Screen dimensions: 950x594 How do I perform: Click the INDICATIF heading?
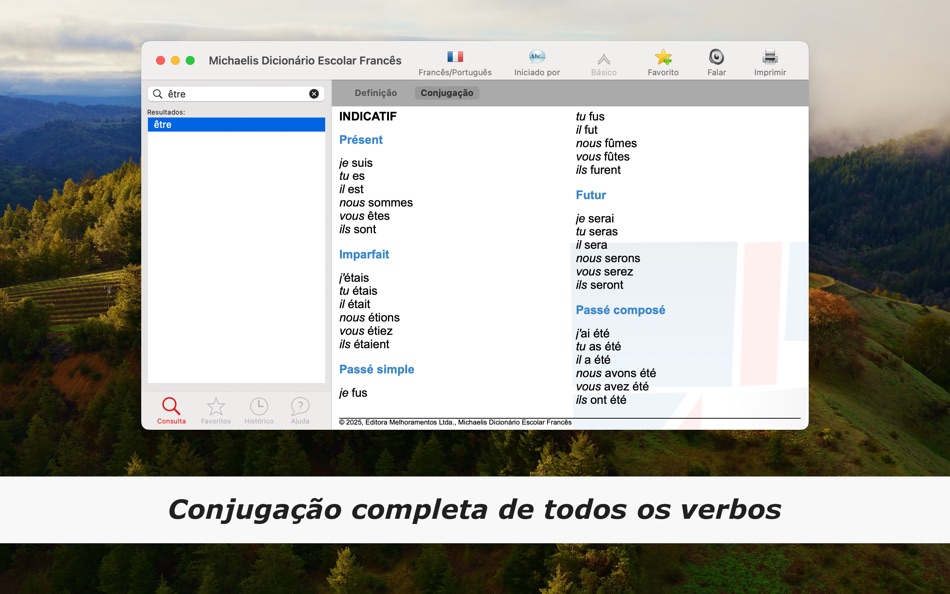click(368, 116)
